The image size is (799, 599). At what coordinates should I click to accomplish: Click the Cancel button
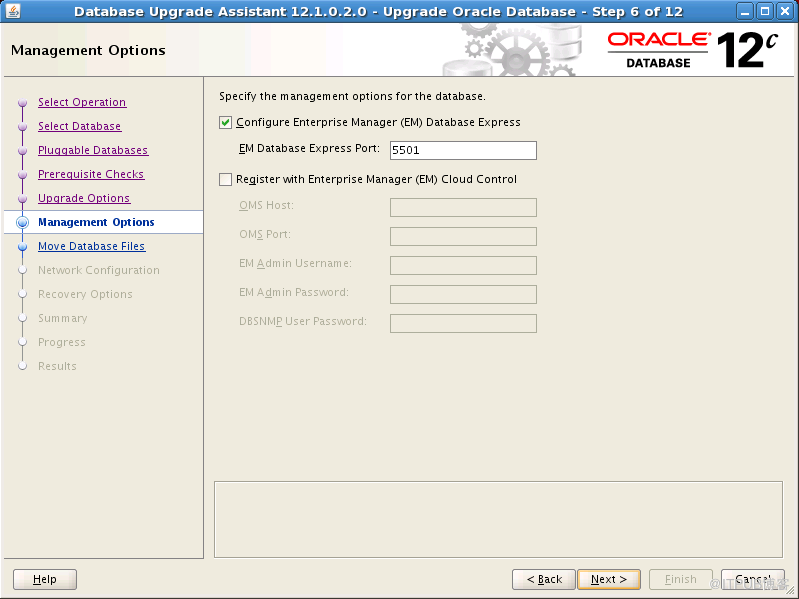pos(753,579)
